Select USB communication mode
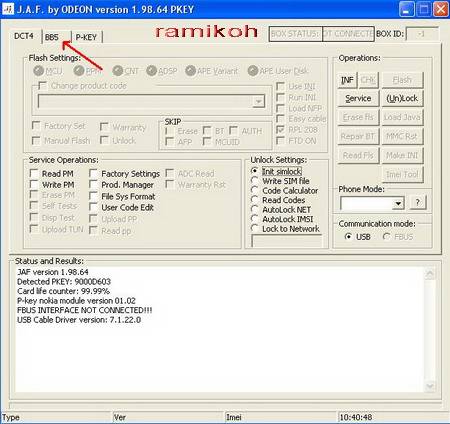 point(348,237)
